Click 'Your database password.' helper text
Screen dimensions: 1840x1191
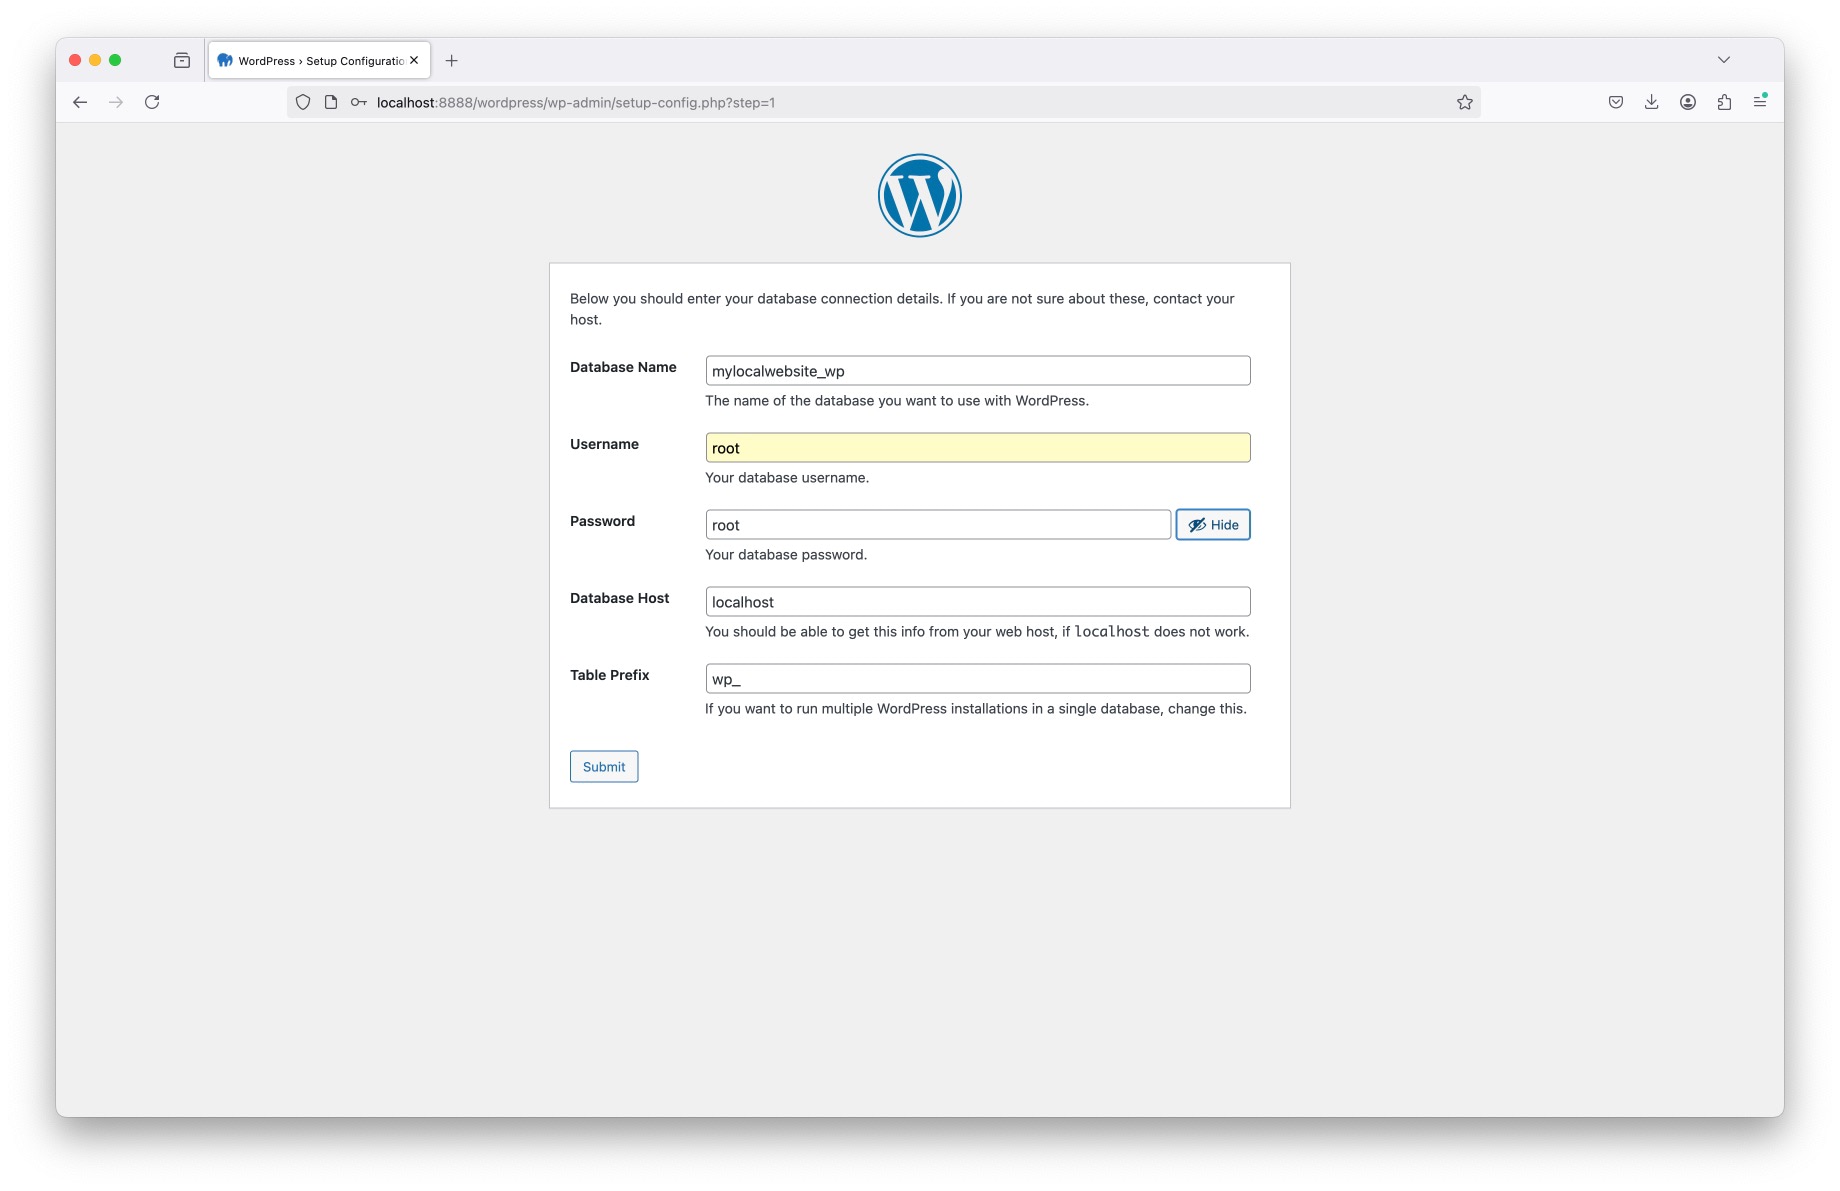coord(786,555)
